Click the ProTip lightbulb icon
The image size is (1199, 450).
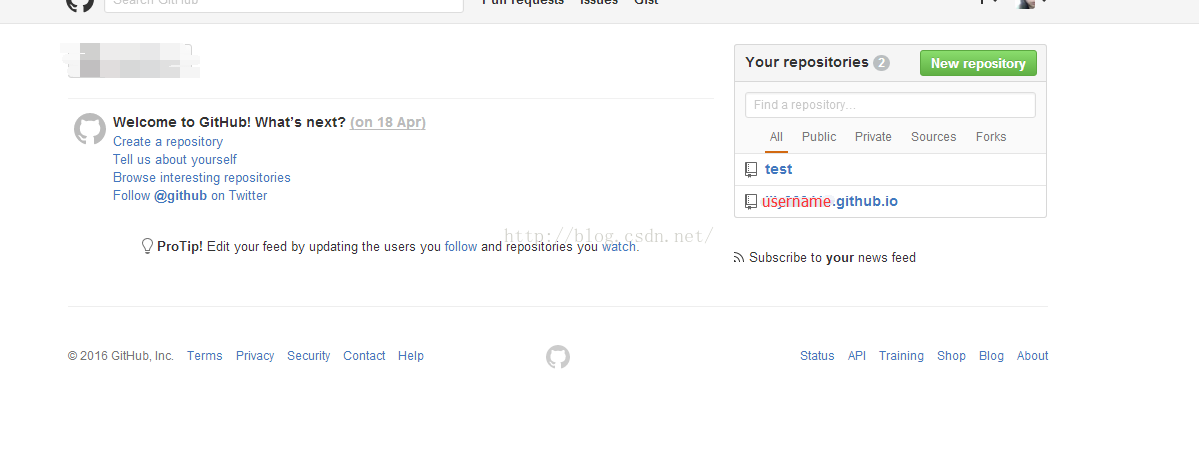click(148, 246)
